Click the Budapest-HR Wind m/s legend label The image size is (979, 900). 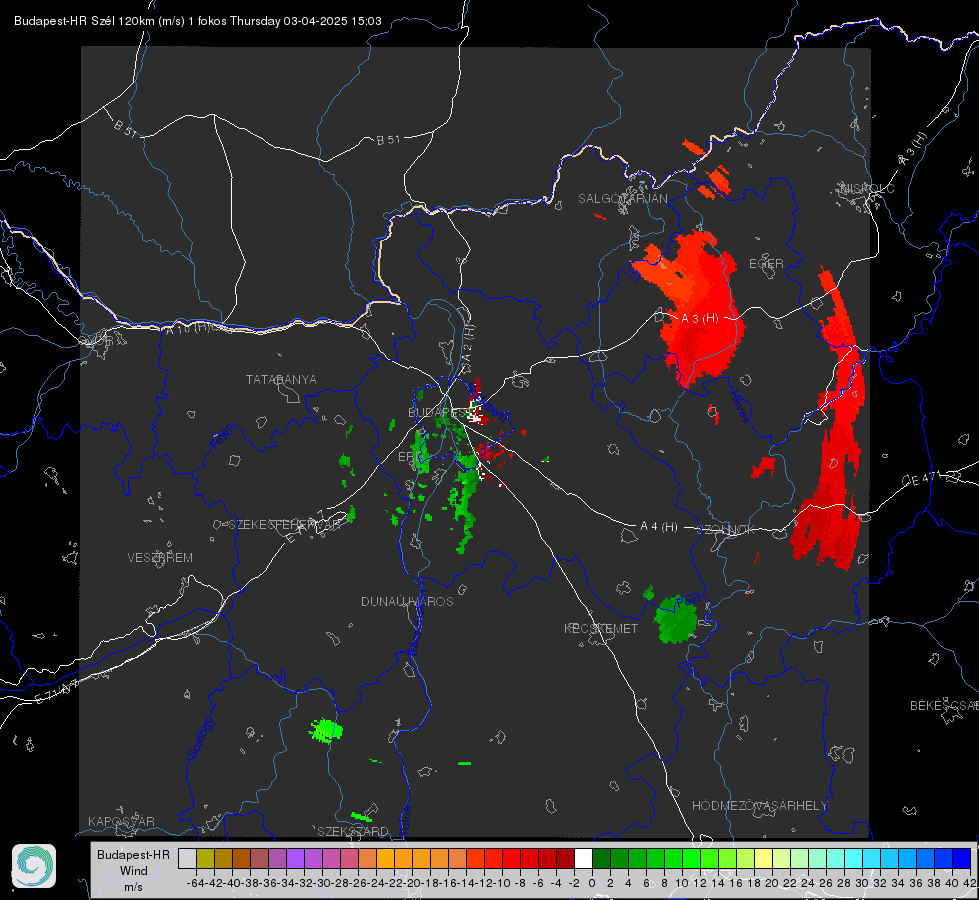pyautogui.click(x=134, y=871)
